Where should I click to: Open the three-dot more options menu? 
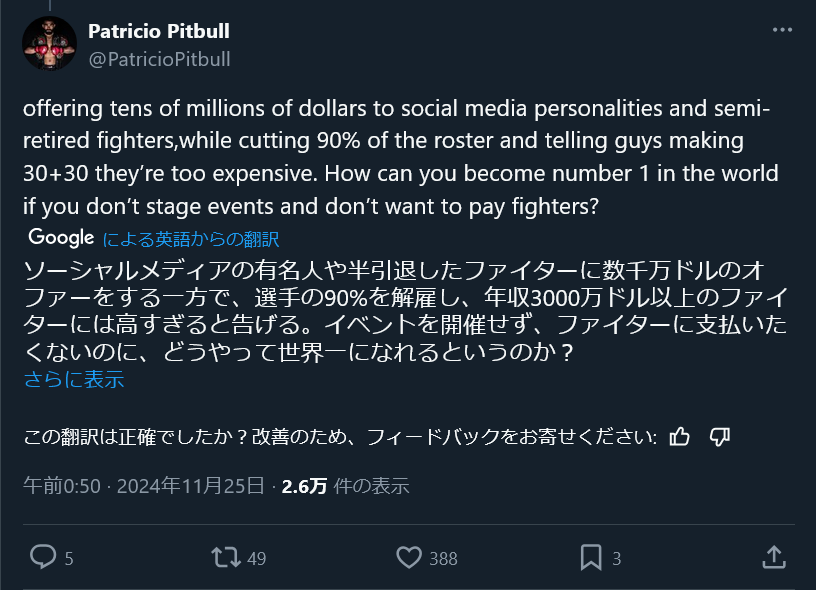(782, 31)
